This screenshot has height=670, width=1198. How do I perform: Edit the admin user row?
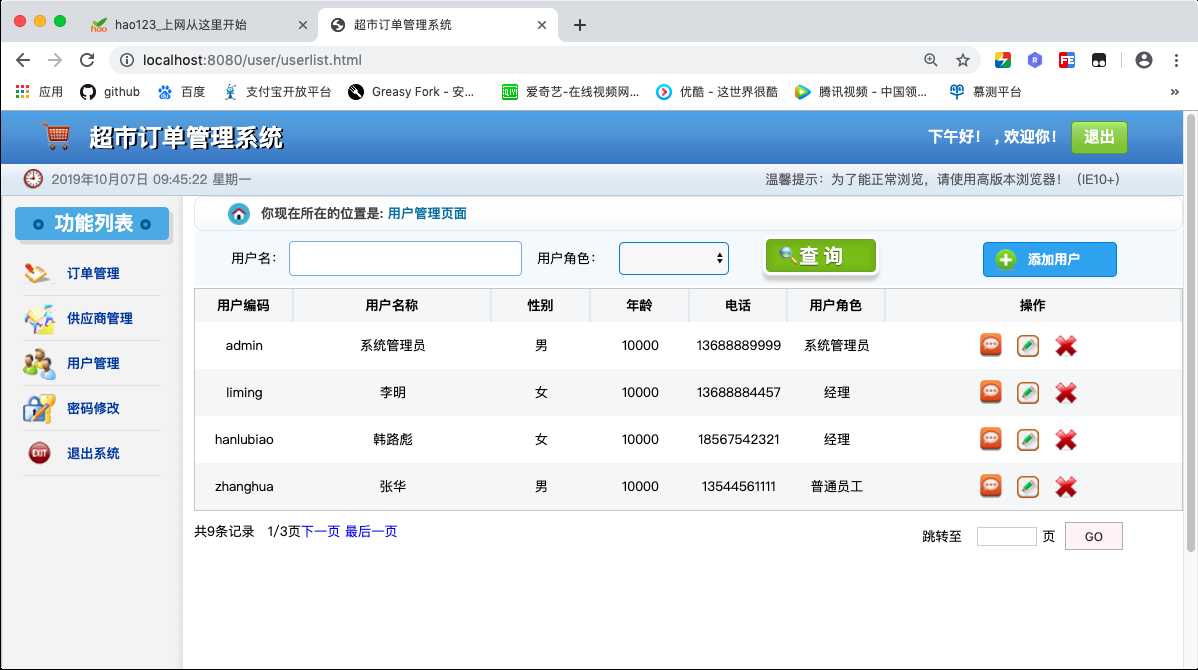1028,346
